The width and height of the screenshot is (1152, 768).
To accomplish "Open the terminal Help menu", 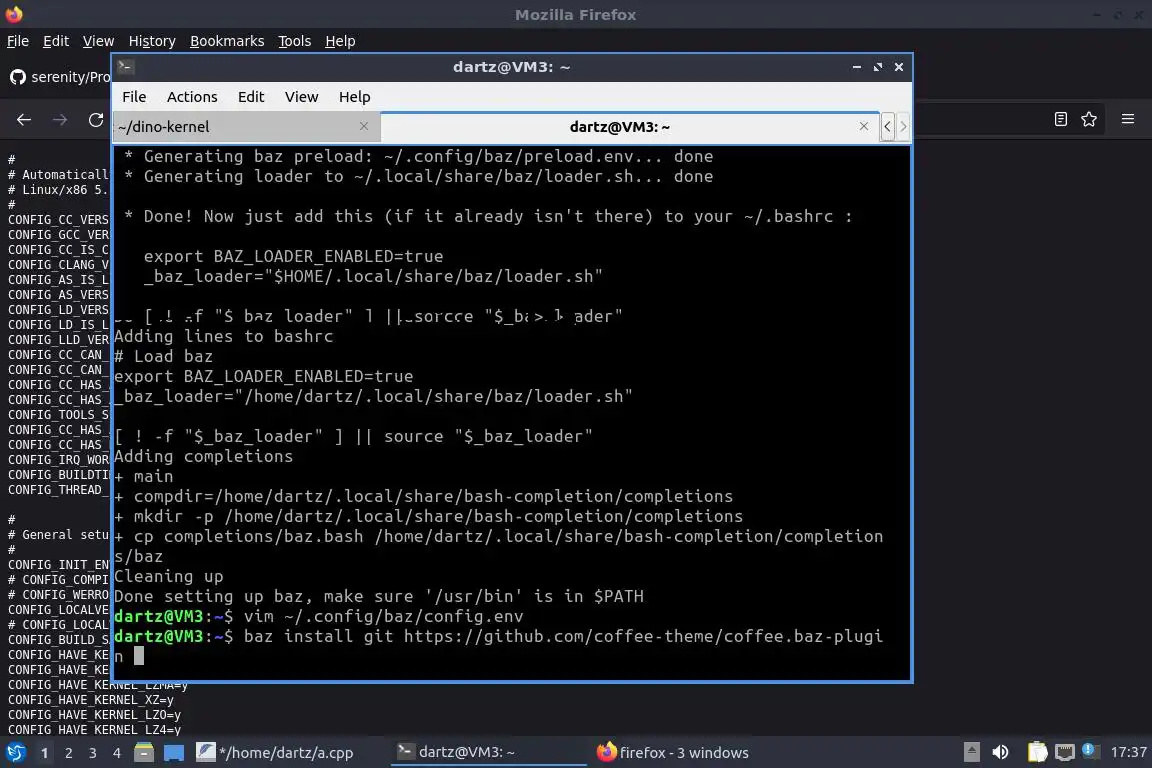I will tap(354, 97).
